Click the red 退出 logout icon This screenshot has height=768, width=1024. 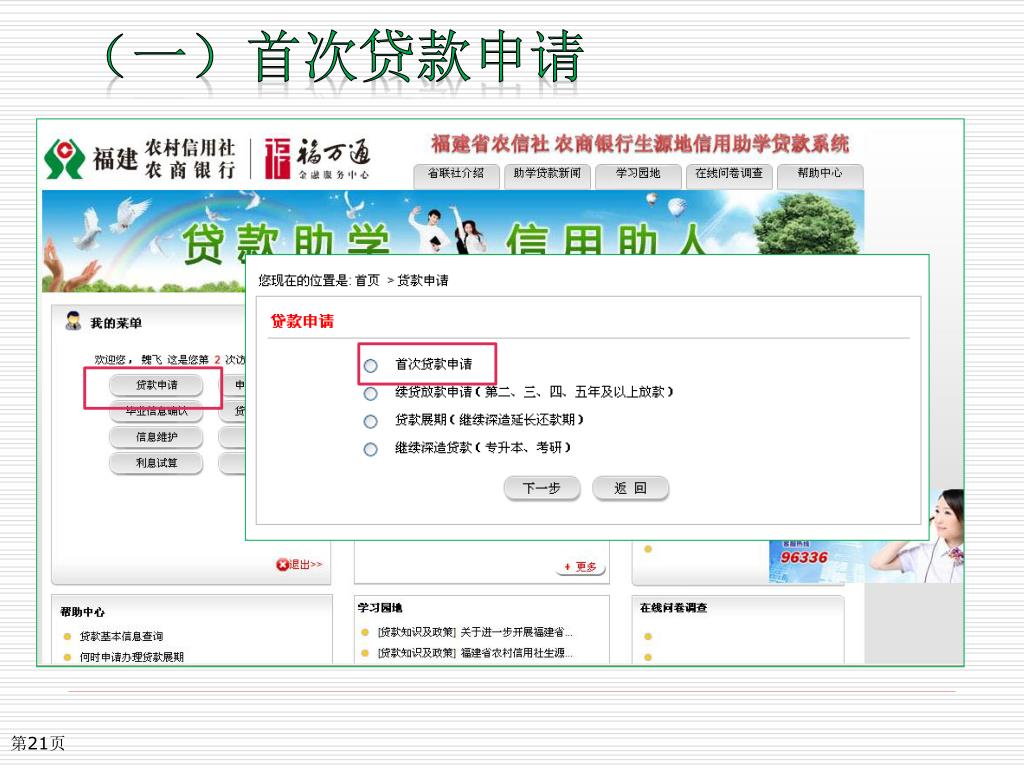[x=282, y=564]
